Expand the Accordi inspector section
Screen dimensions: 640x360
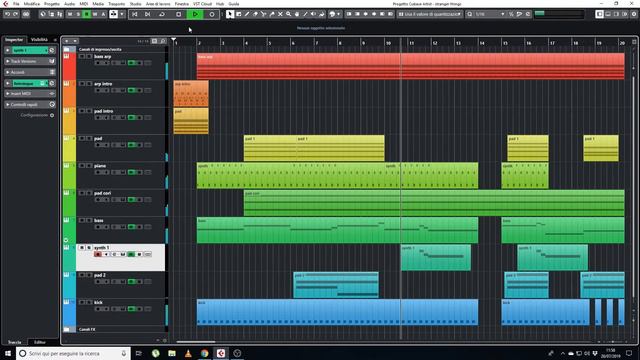[x=30, y=72]
